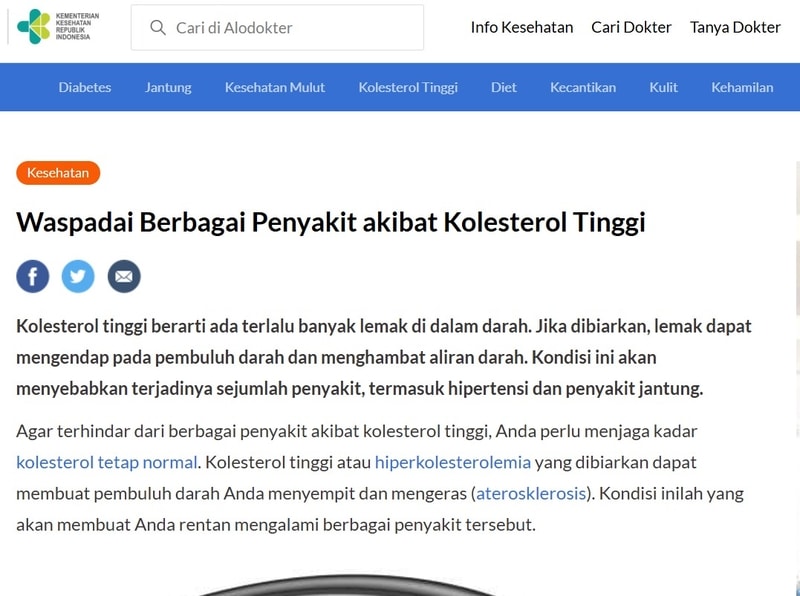The image size is (800, 596).
Task: Choose the Diet category
Action: tap(504, 87)
